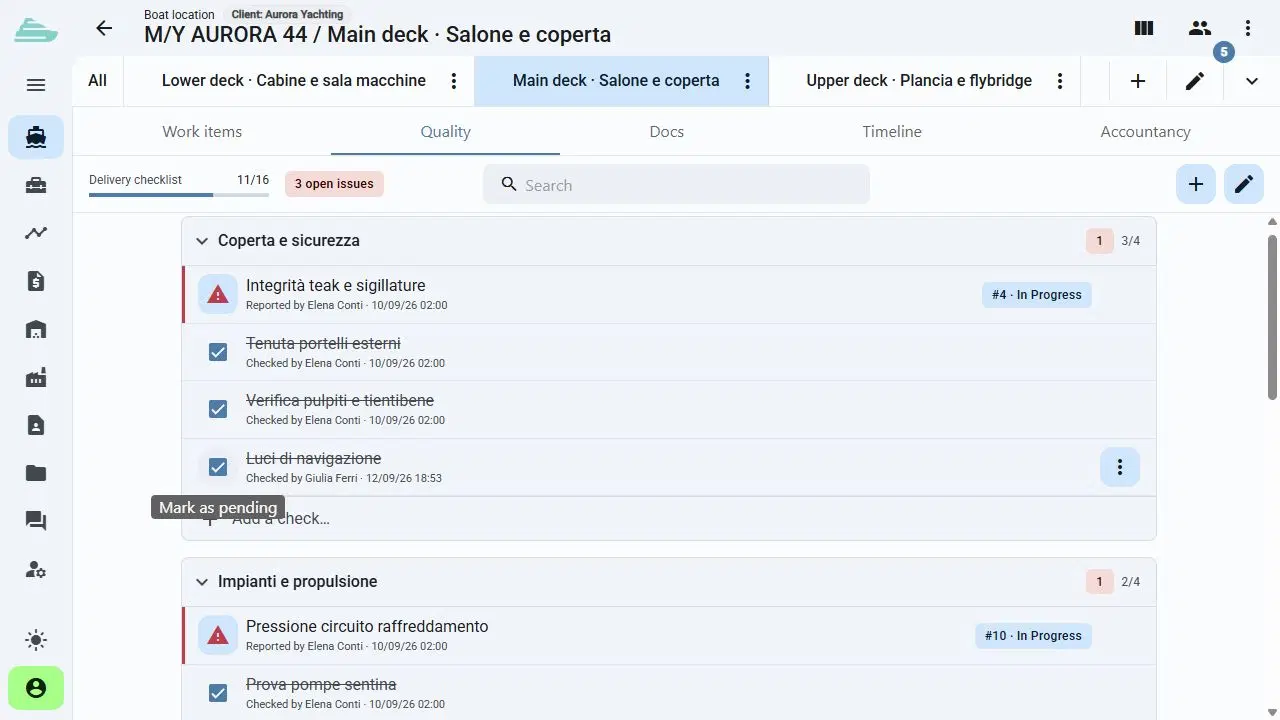Open the hamburger menu in sidebar
The image size is (1280, 720).
36,85
